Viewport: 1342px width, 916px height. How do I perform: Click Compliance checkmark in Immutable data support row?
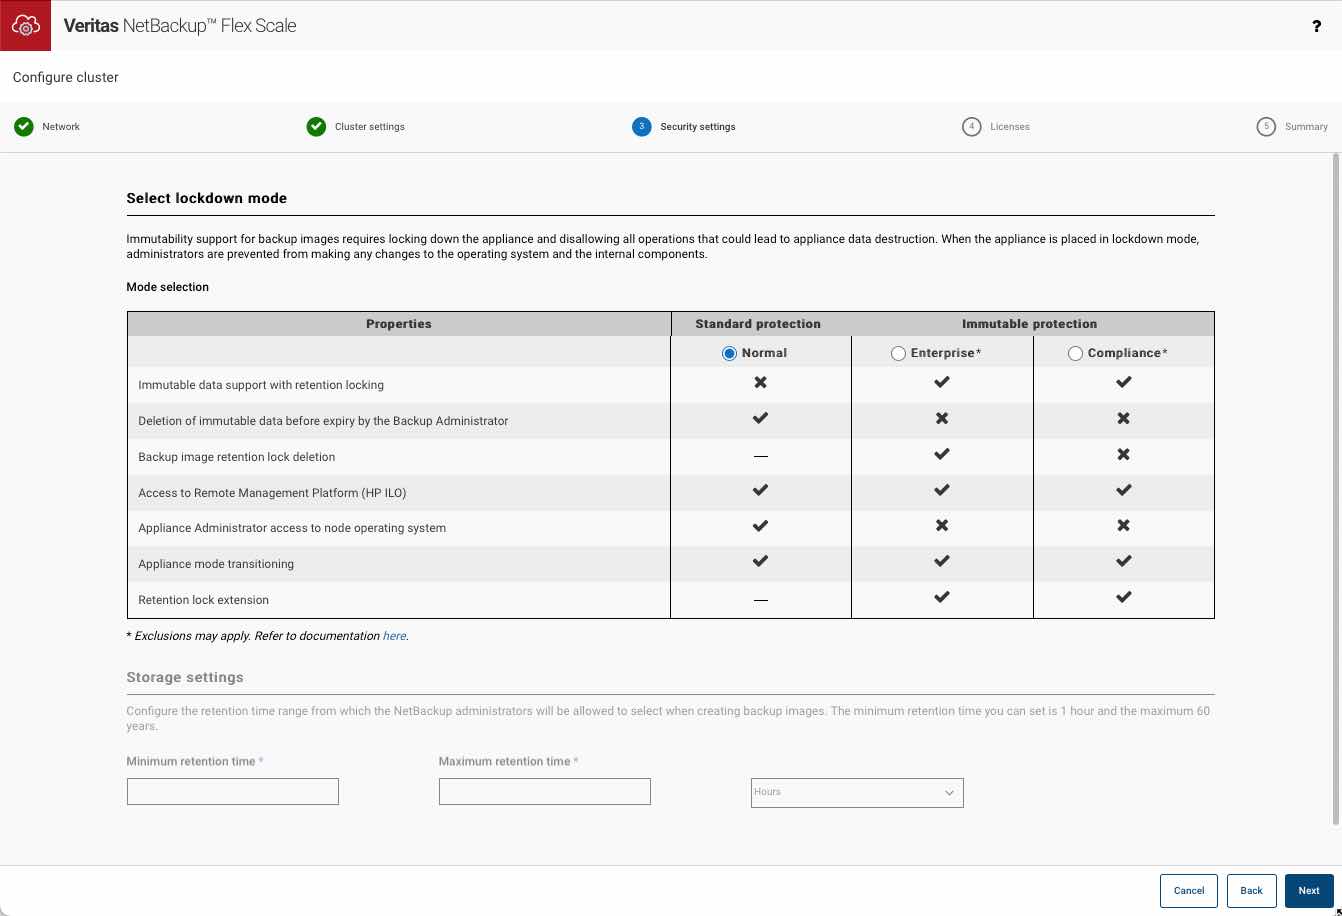pyautogui.click(x=1123, y=383)
